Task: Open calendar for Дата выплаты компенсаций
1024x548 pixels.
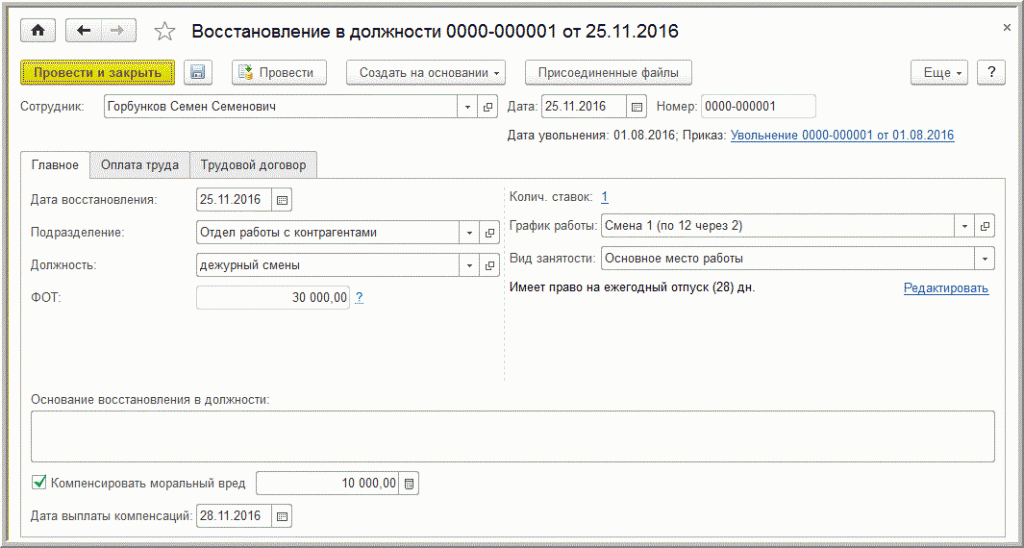Action: click(x=282, y=517)
